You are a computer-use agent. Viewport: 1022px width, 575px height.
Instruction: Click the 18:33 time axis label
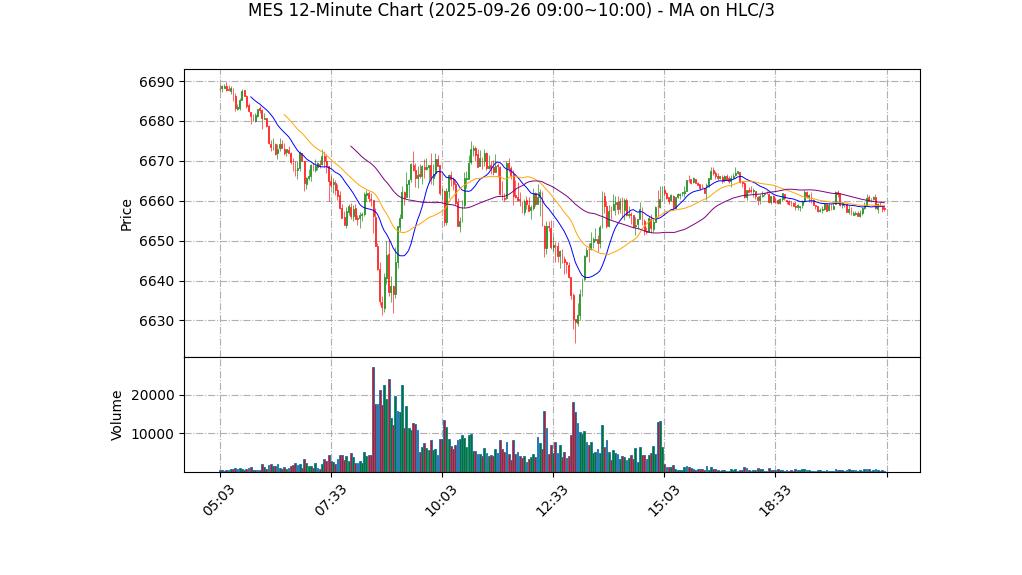coord(774,501)
